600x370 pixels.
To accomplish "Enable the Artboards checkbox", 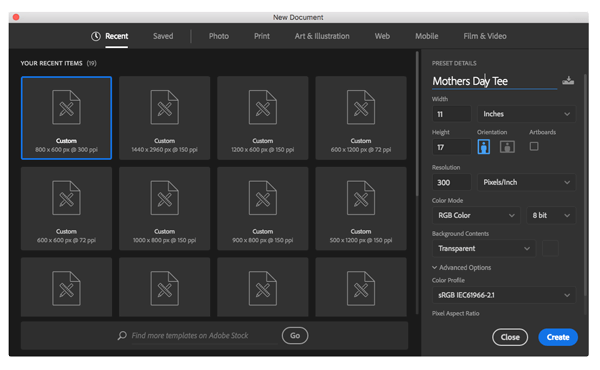I will pyautogui.click(x=534, y=146).
